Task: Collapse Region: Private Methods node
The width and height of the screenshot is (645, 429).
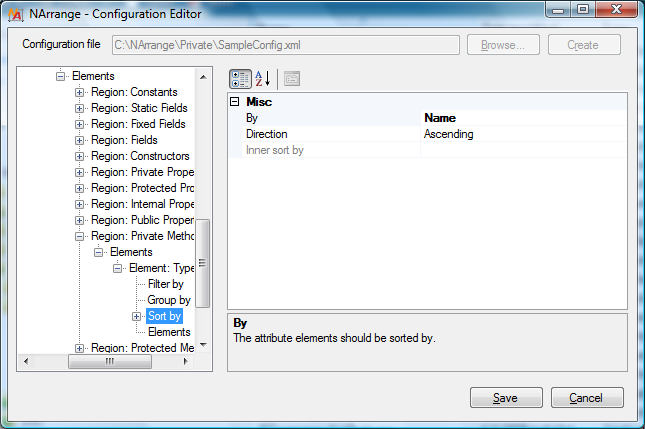Action: 80,236
